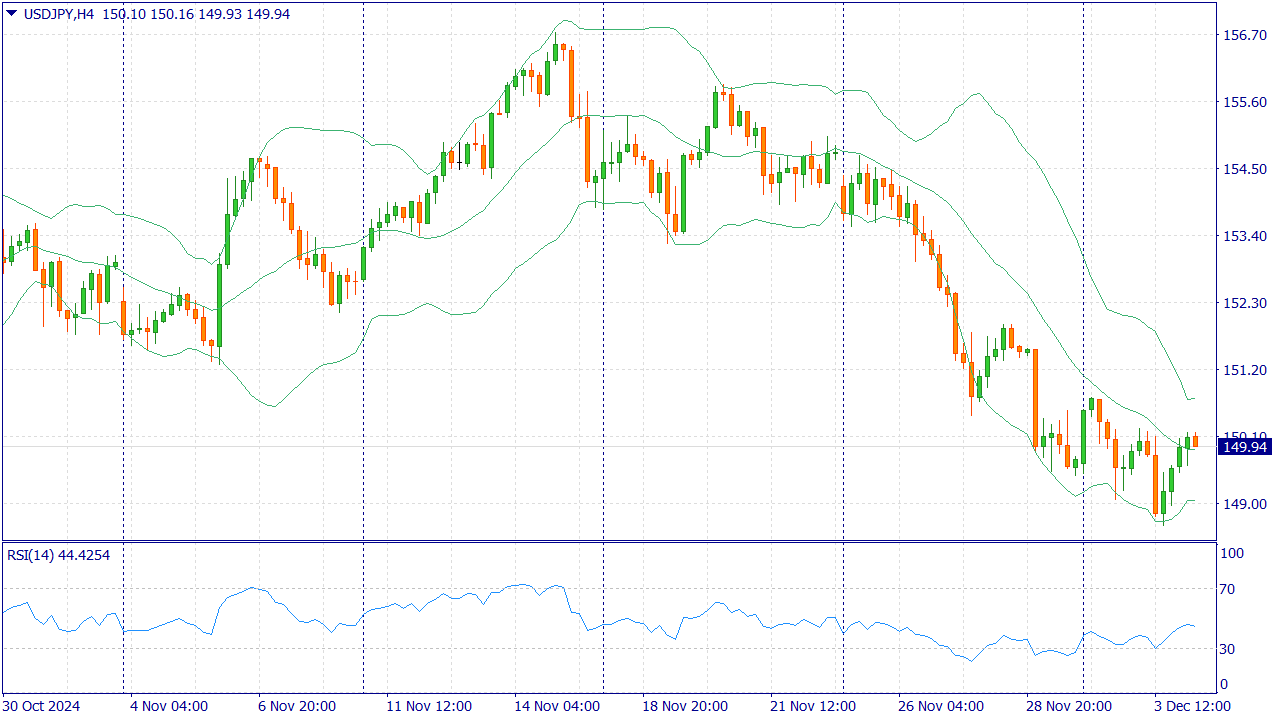
Task: Select the 149.00 price scale label
Action: [x=1243, y=504]
